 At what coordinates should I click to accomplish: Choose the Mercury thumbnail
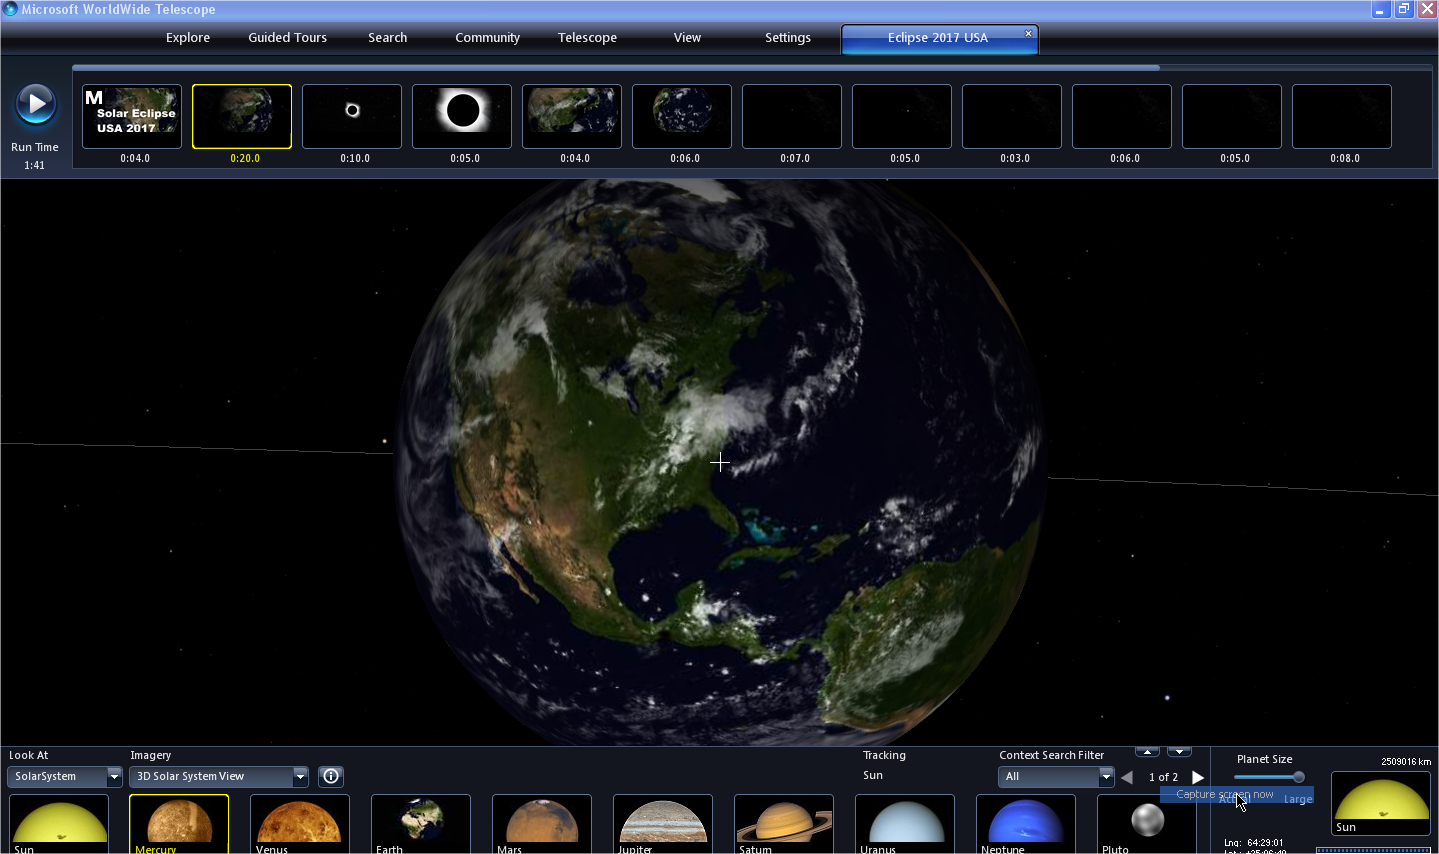179,824
